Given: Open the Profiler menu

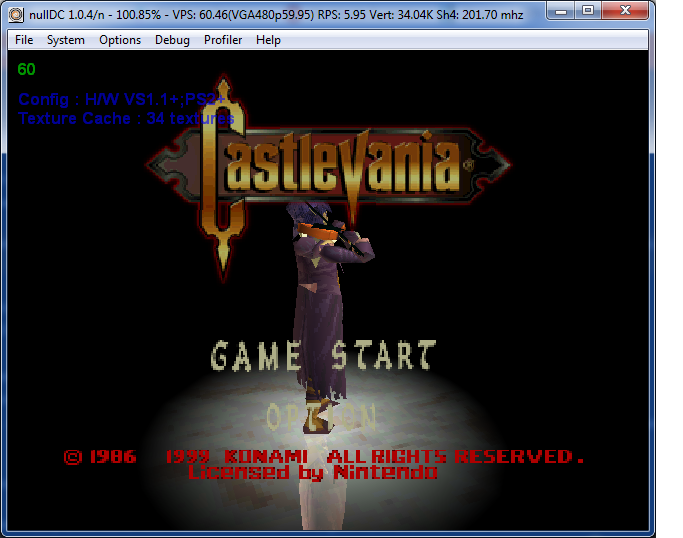Looking at the screenshot, I should [x=223, y=40].
